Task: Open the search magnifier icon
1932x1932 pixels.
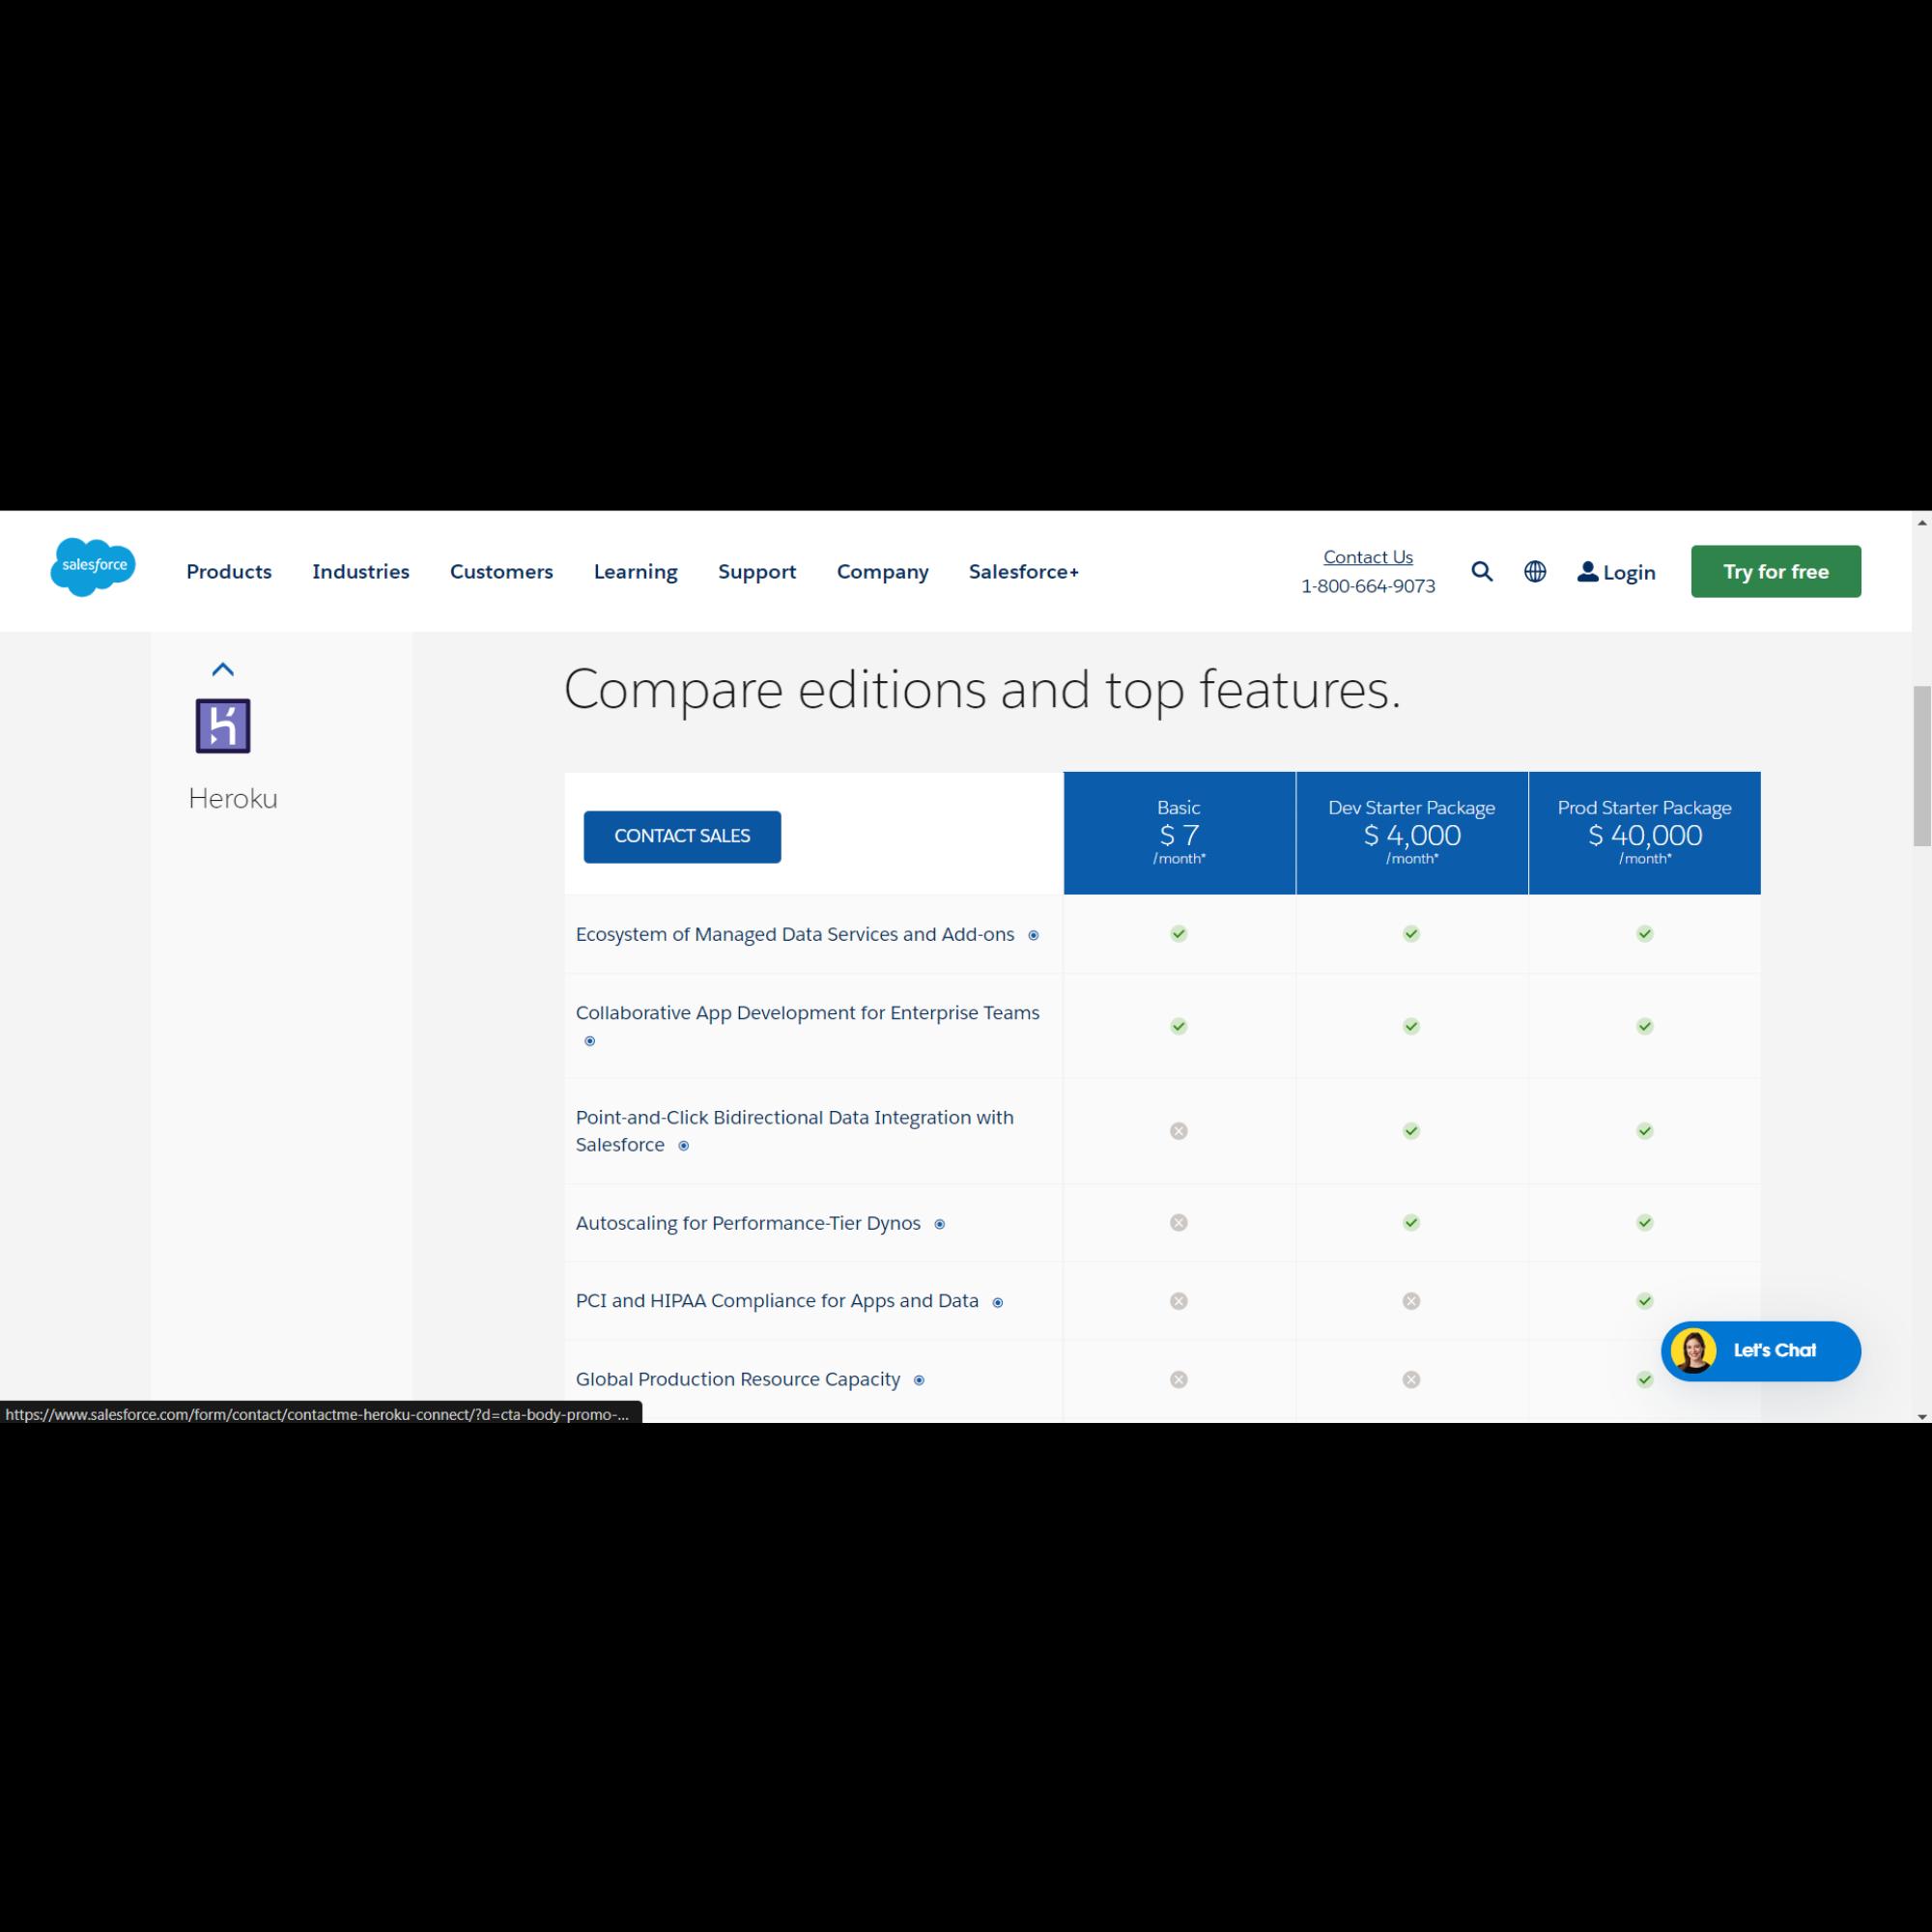Action: click(x=1482, y=571)
